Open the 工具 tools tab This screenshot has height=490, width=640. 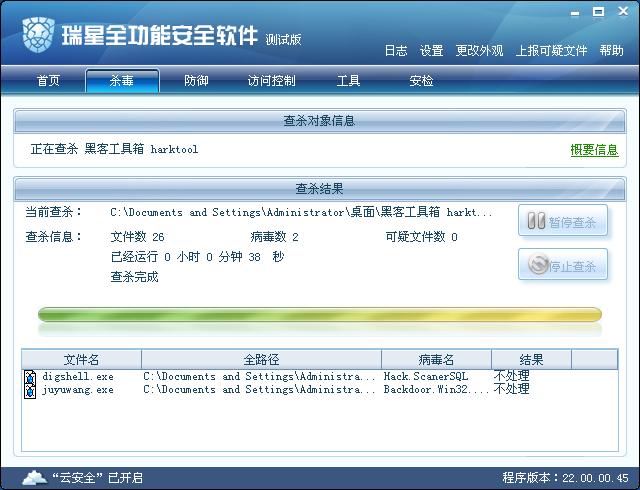[348, 80]
